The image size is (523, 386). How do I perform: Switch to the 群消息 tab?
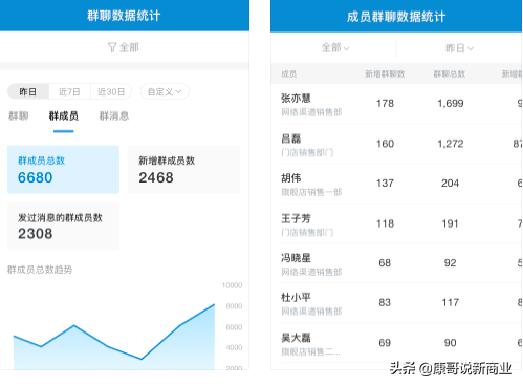[x=114, y=116]
